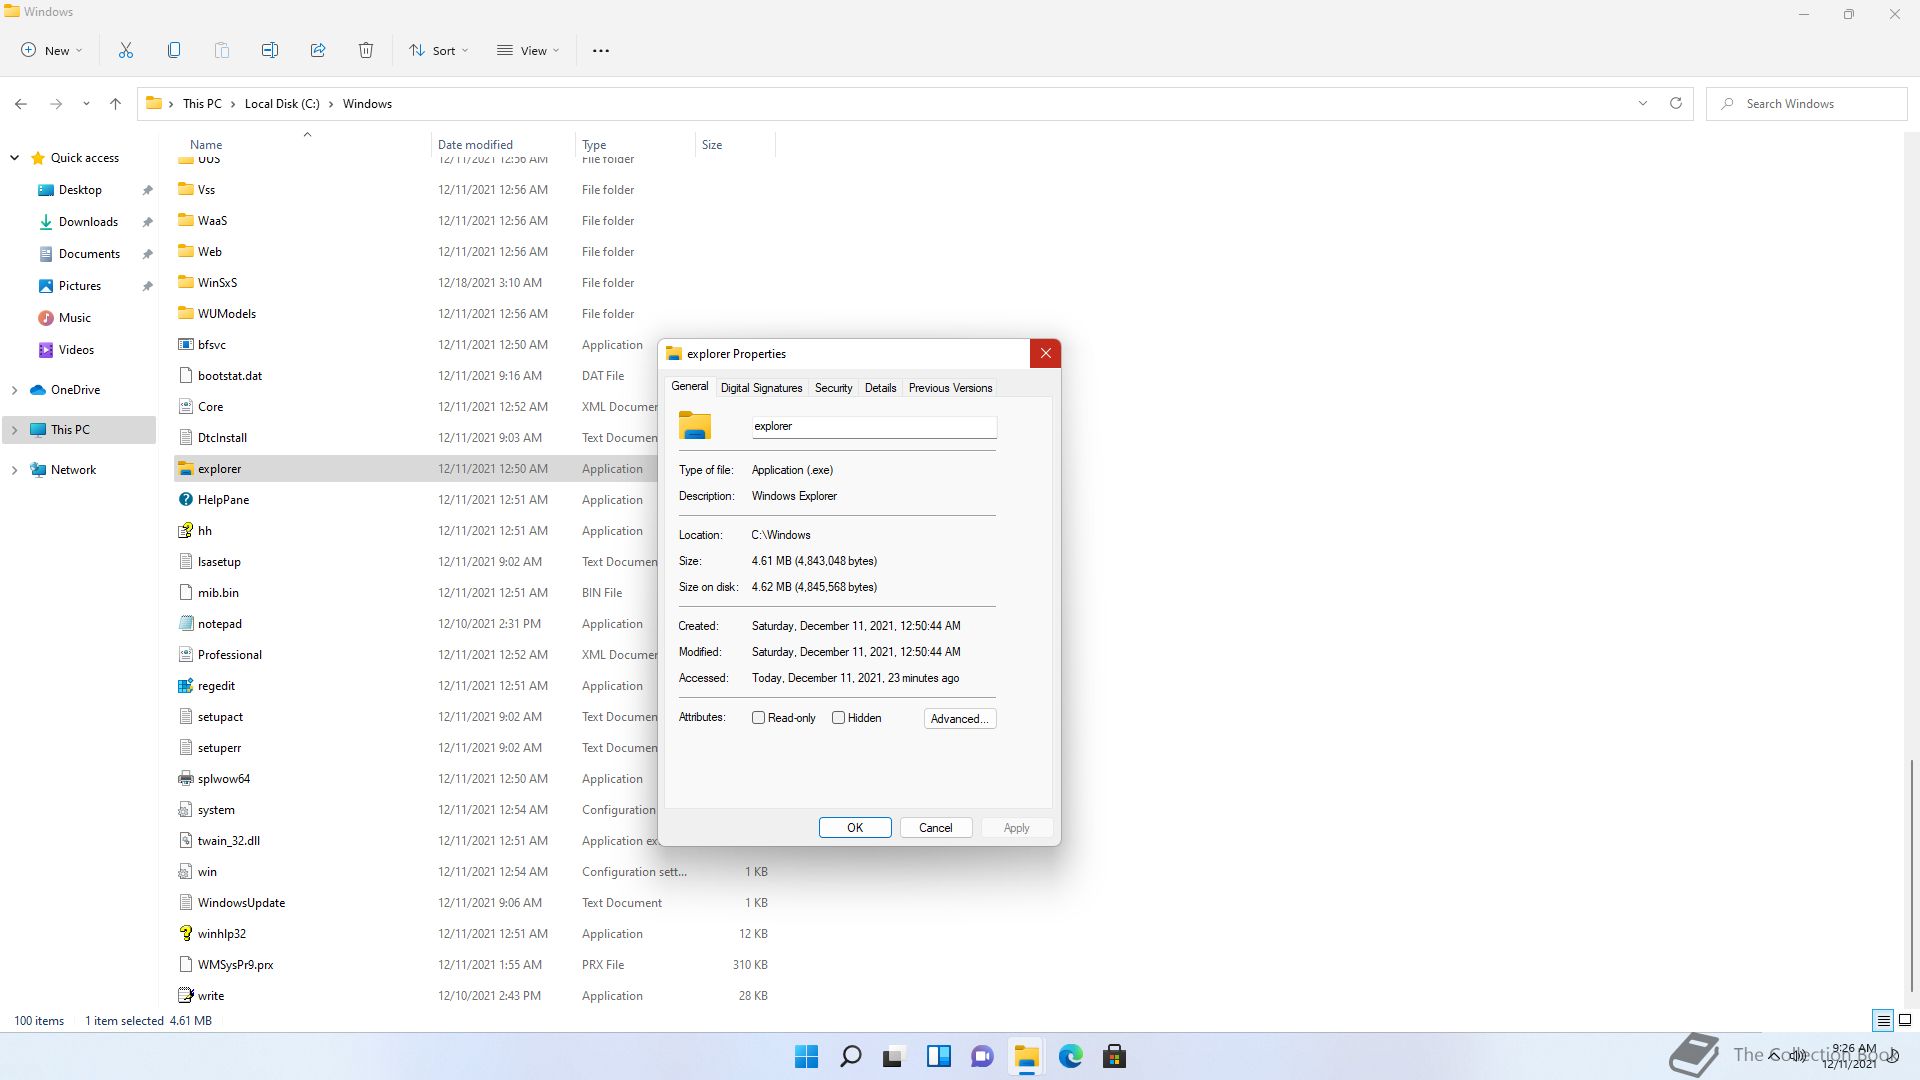Open Downloads in Quick access
The width and height of the screenshot is (1920, 1080).
click(x=88, y=222)
